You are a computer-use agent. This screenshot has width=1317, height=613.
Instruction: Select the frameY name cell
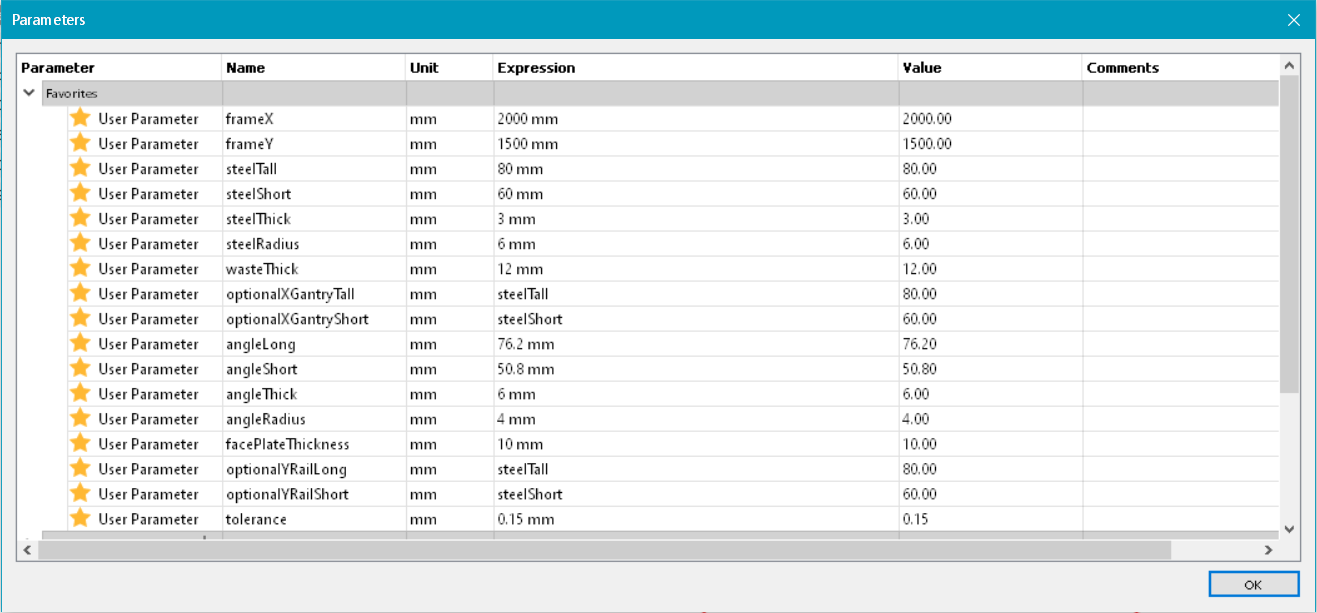point(313,143)
